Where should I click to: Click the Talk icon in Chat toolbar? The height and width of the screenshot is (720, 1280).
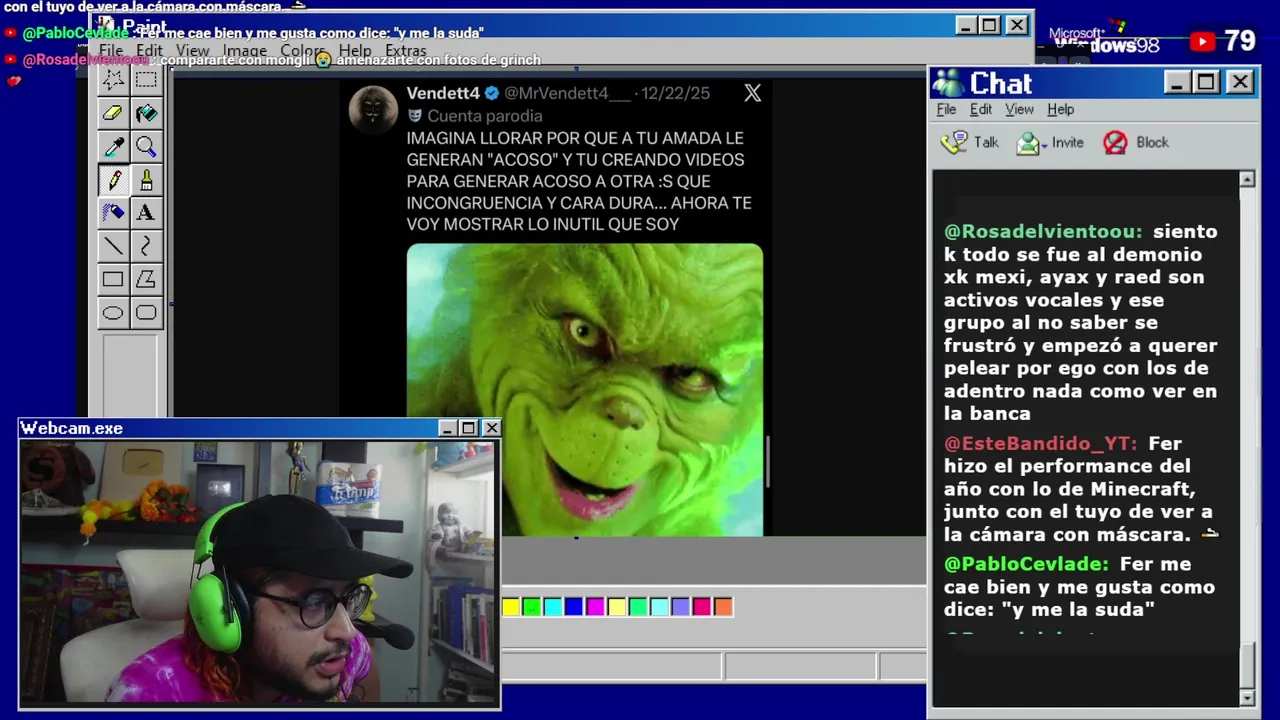point(954,142)
